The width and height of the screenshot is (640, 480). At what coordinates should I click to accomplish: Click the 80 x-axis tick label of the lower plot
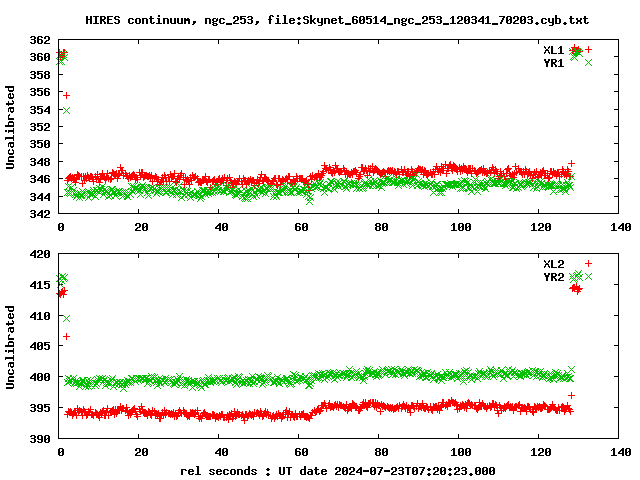[381, 452]
